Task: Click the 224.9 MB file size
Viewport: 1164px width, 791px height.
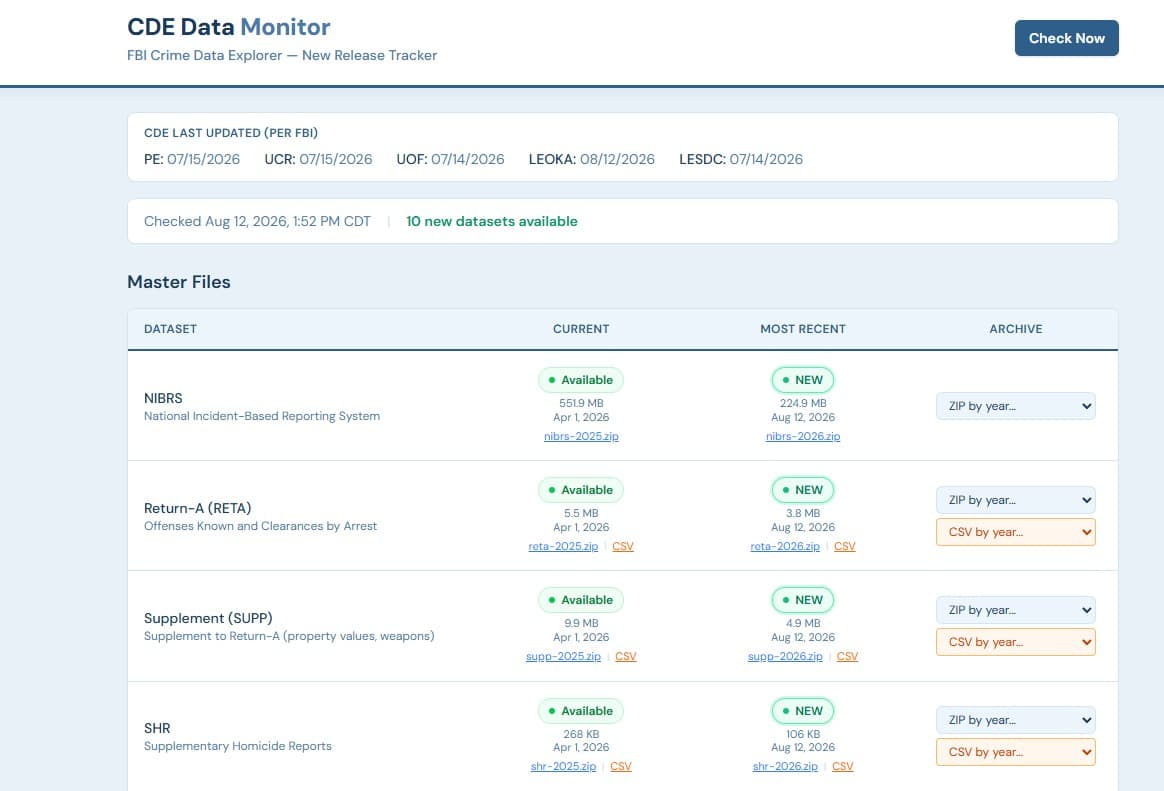Action: (x=802, y=404)
